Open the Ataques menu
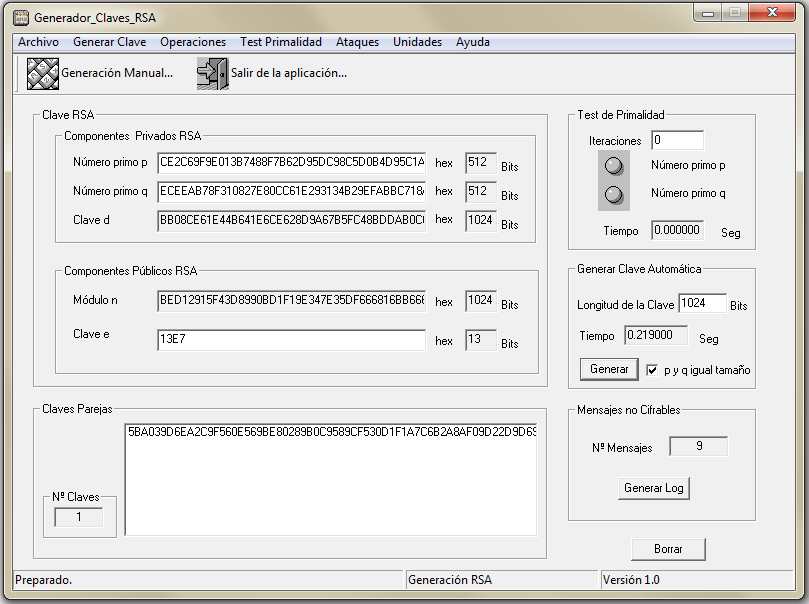Viewport: 809px width, 604px height. click(x=357, y=42)
